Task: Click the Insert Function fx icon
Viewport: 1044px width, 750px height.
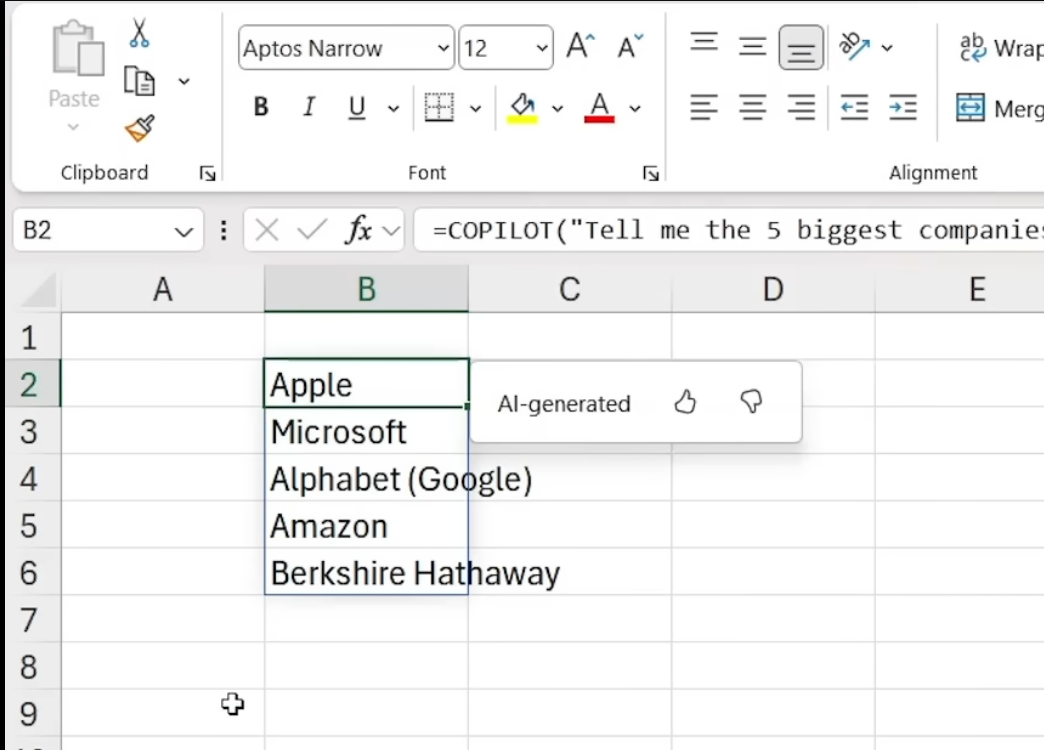Action: tap(360, 230)
